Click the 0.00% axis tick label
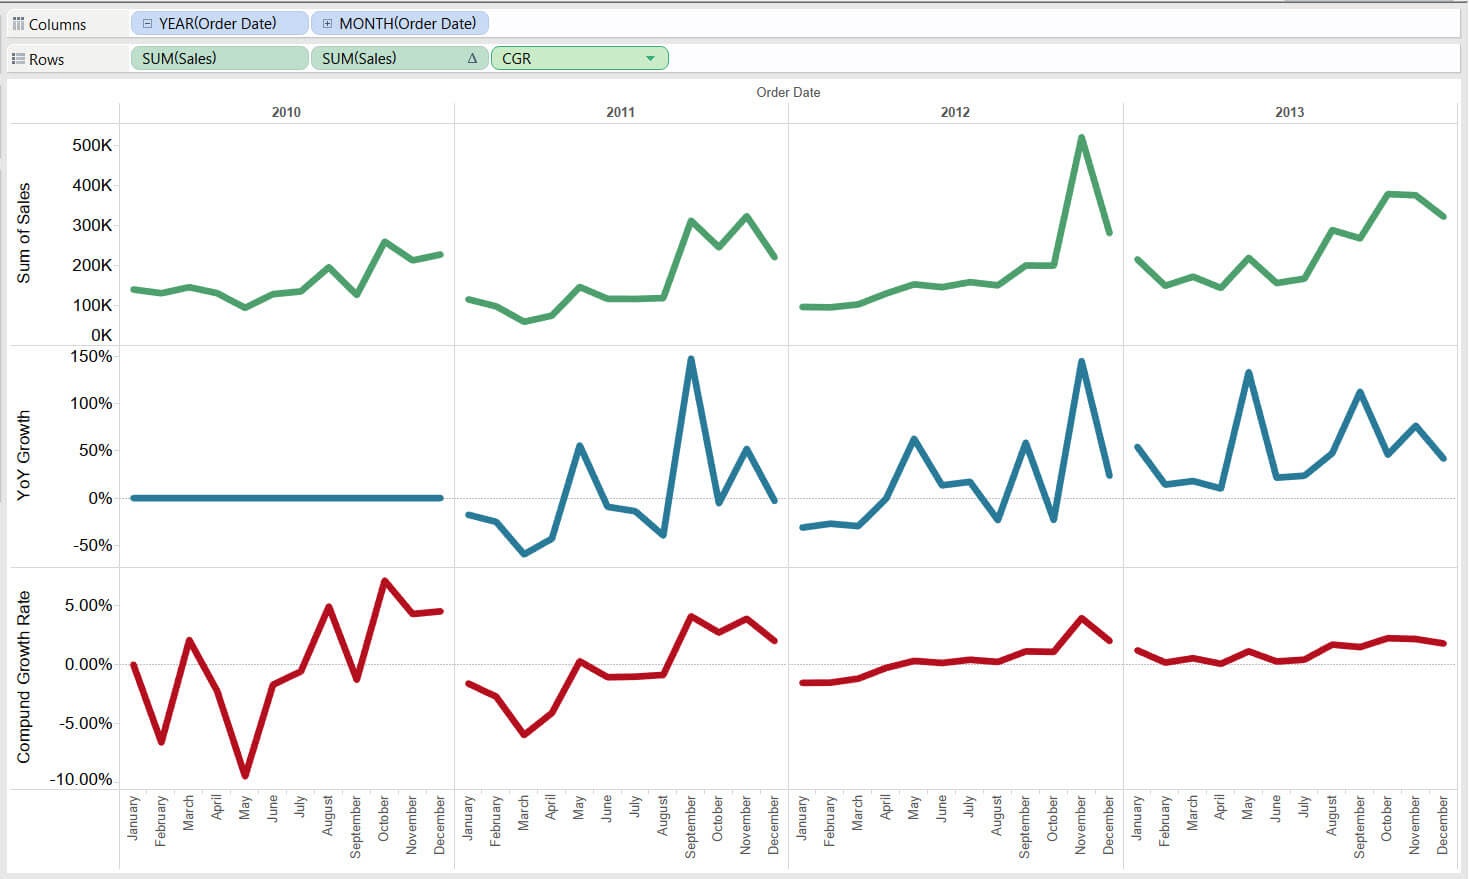This screenshot has height=879, width=1469. click(88, 664)
